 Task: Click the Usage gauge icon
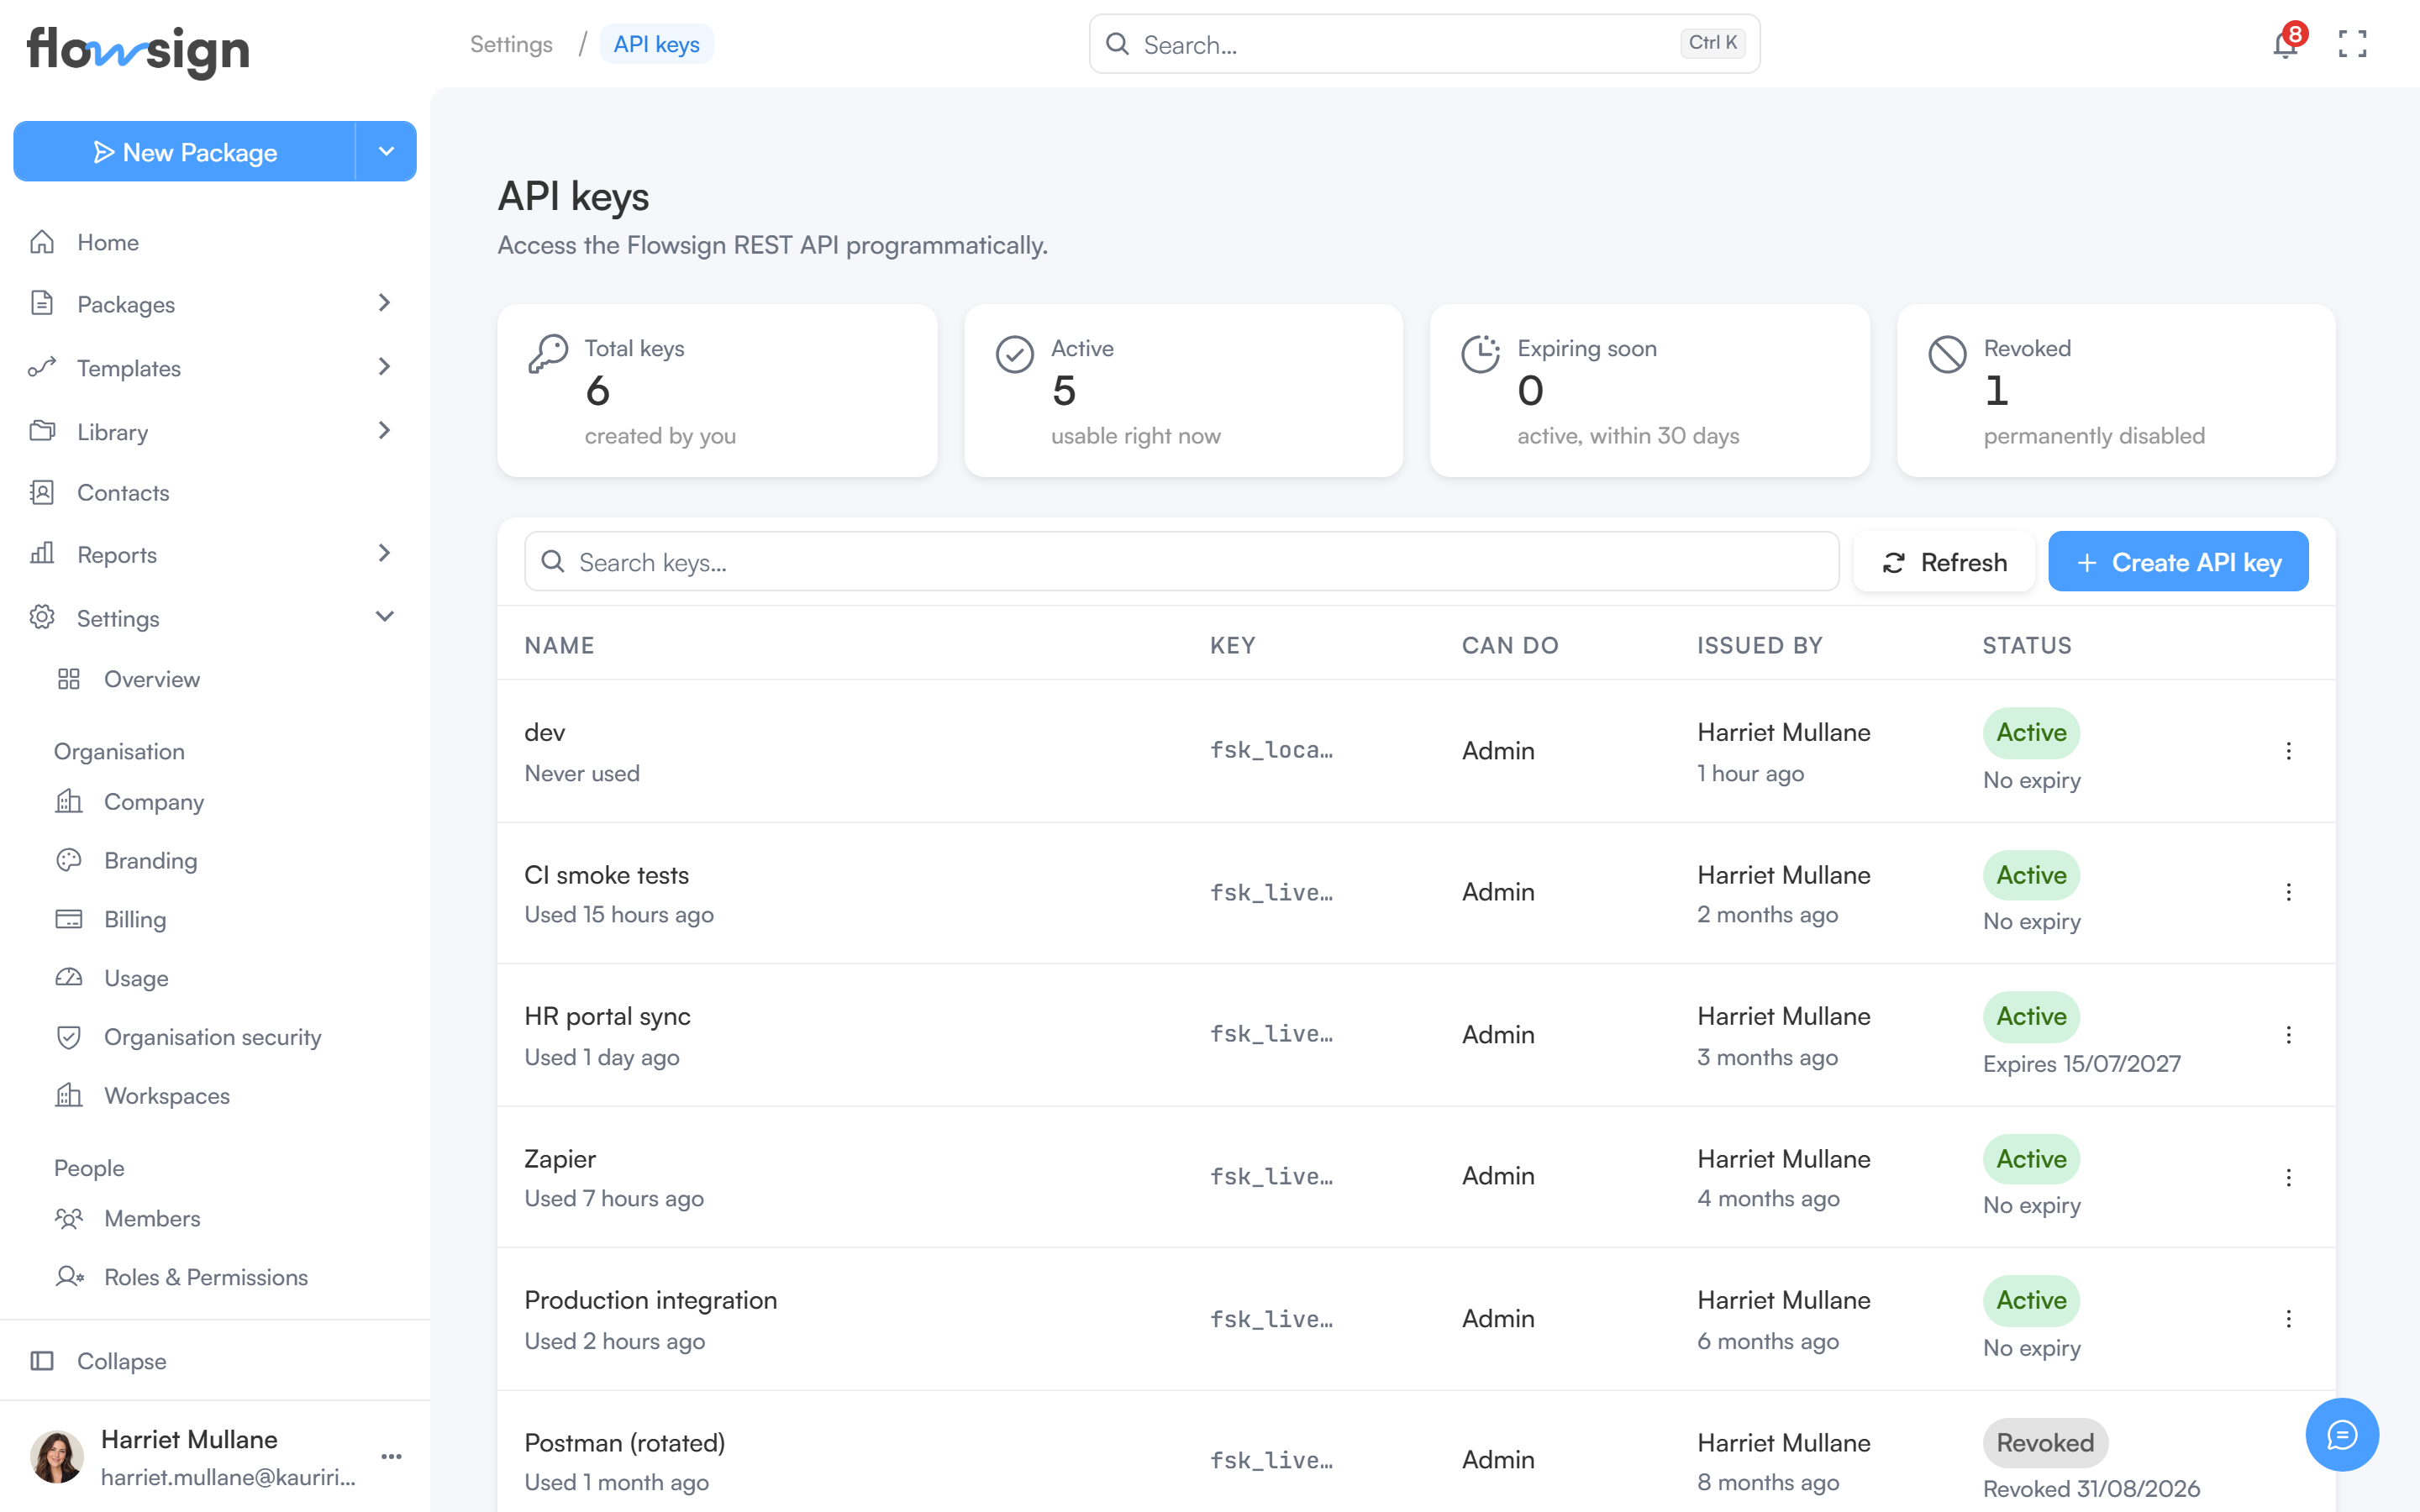69,978
